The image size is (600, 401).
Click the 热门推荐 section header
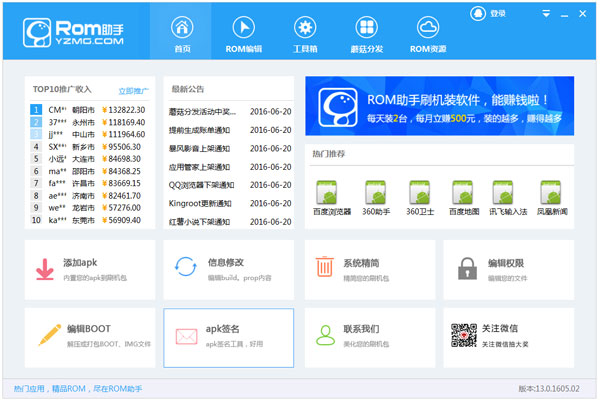pos(329,154)
